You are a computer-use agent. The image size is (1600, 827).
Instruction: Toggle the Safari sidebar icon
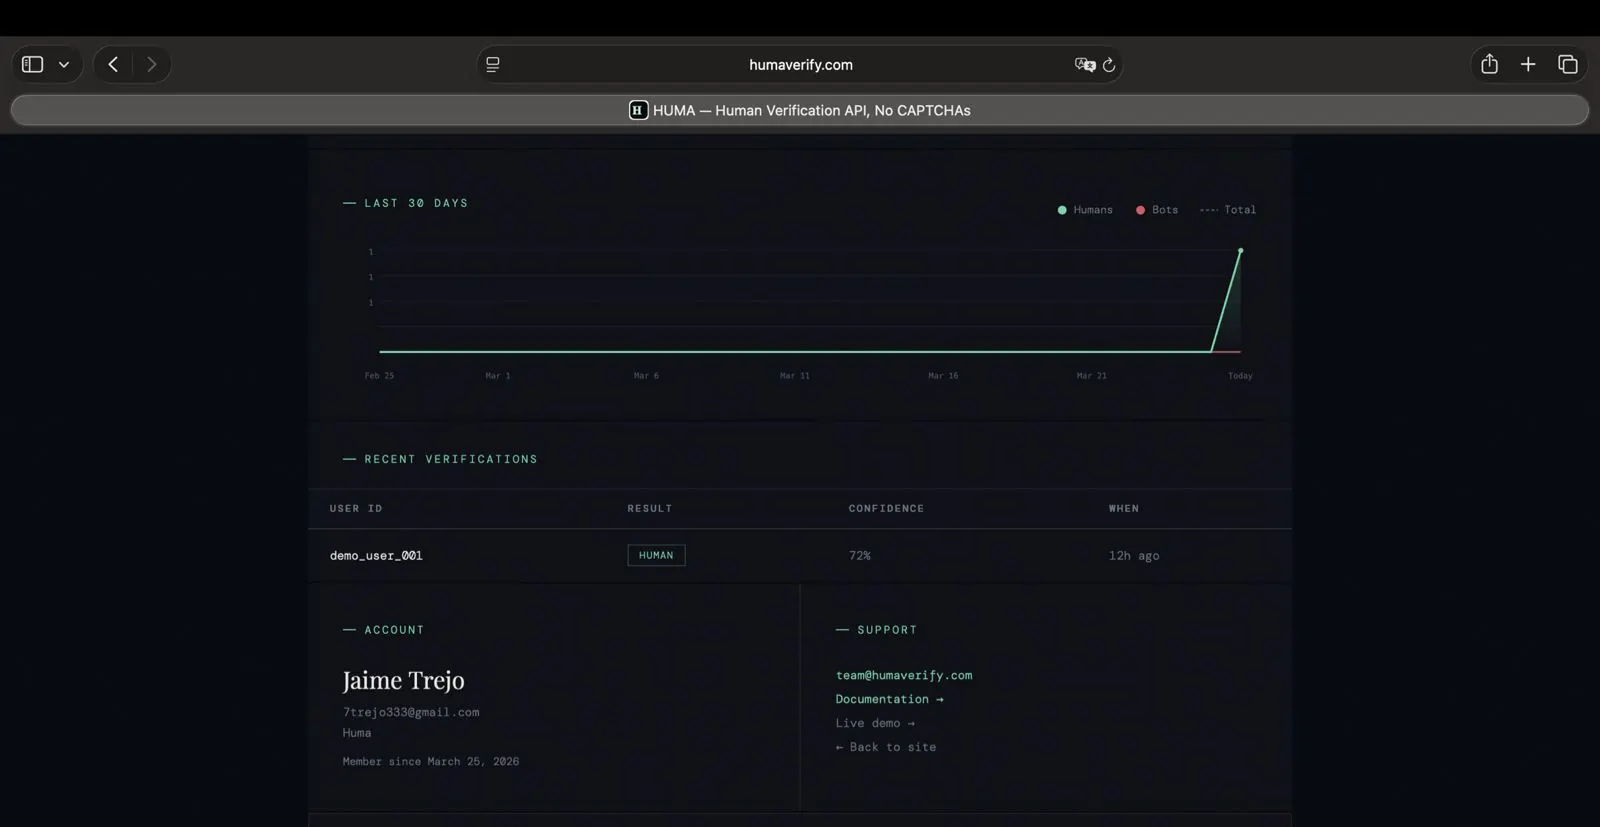pos(32,64)
